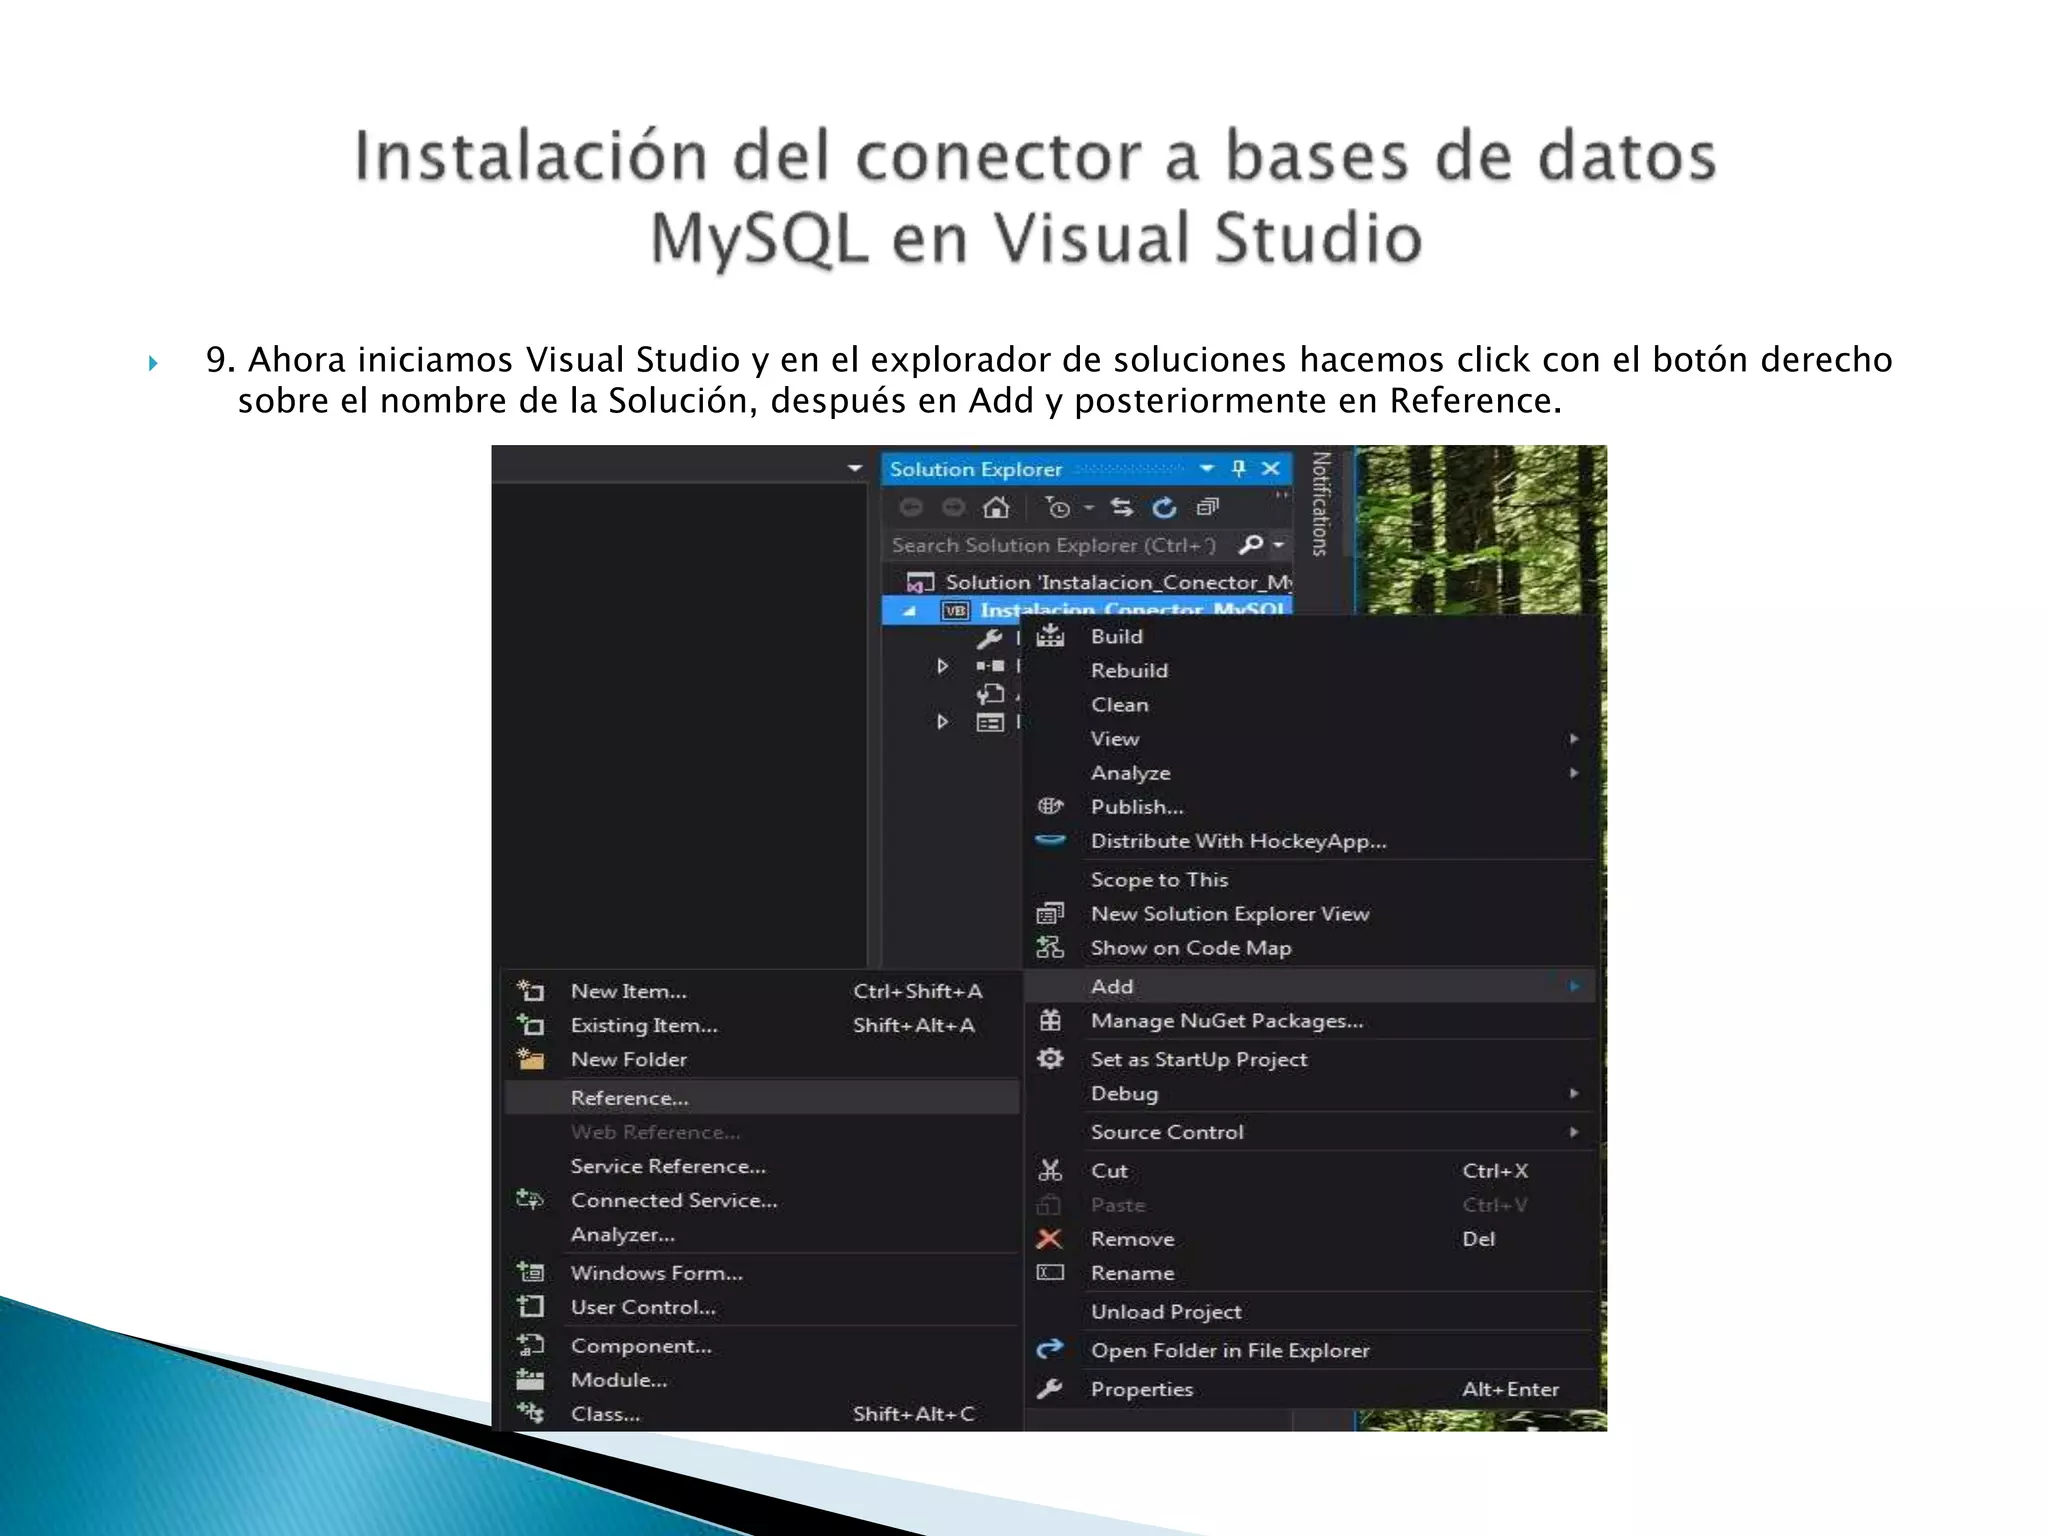
Task: Click New Item... in Add submenu
Action: [762, 991]
